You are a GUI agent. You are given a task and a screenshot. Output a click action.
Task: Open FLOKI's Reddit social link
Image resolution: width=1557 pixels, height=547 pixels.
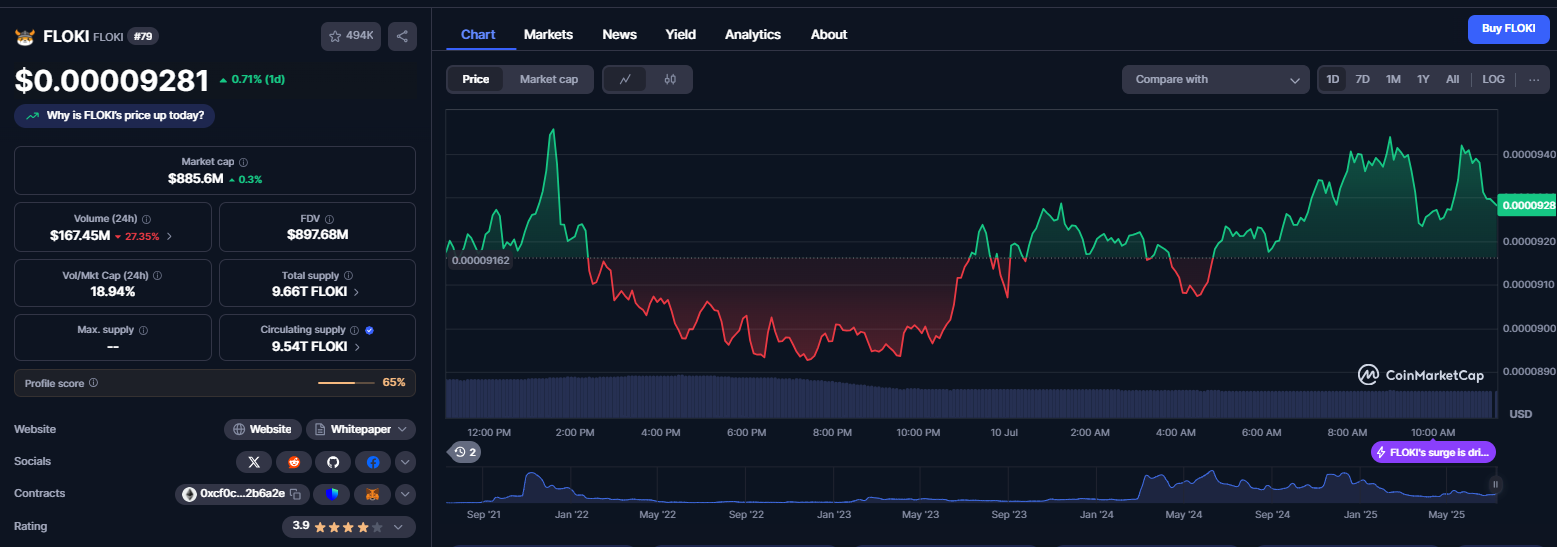(x=294, y=462)
